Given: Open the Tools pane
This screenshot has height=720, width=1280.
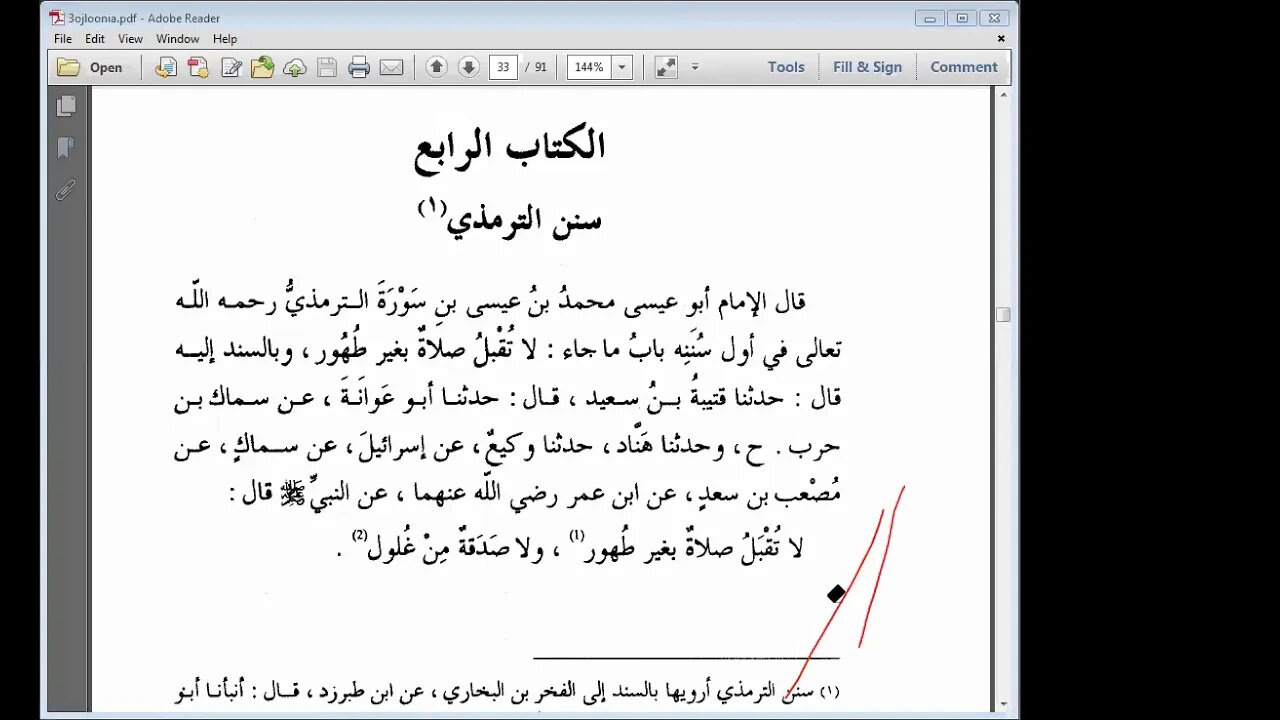Looking at the screenshot, I should [786, 67].
